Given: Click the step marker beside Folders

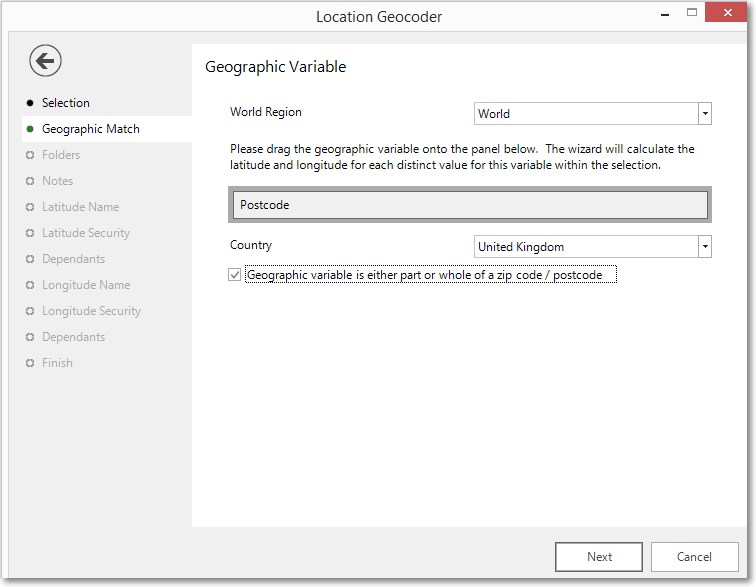Looking at the screenshot, I should pos(30,155).
